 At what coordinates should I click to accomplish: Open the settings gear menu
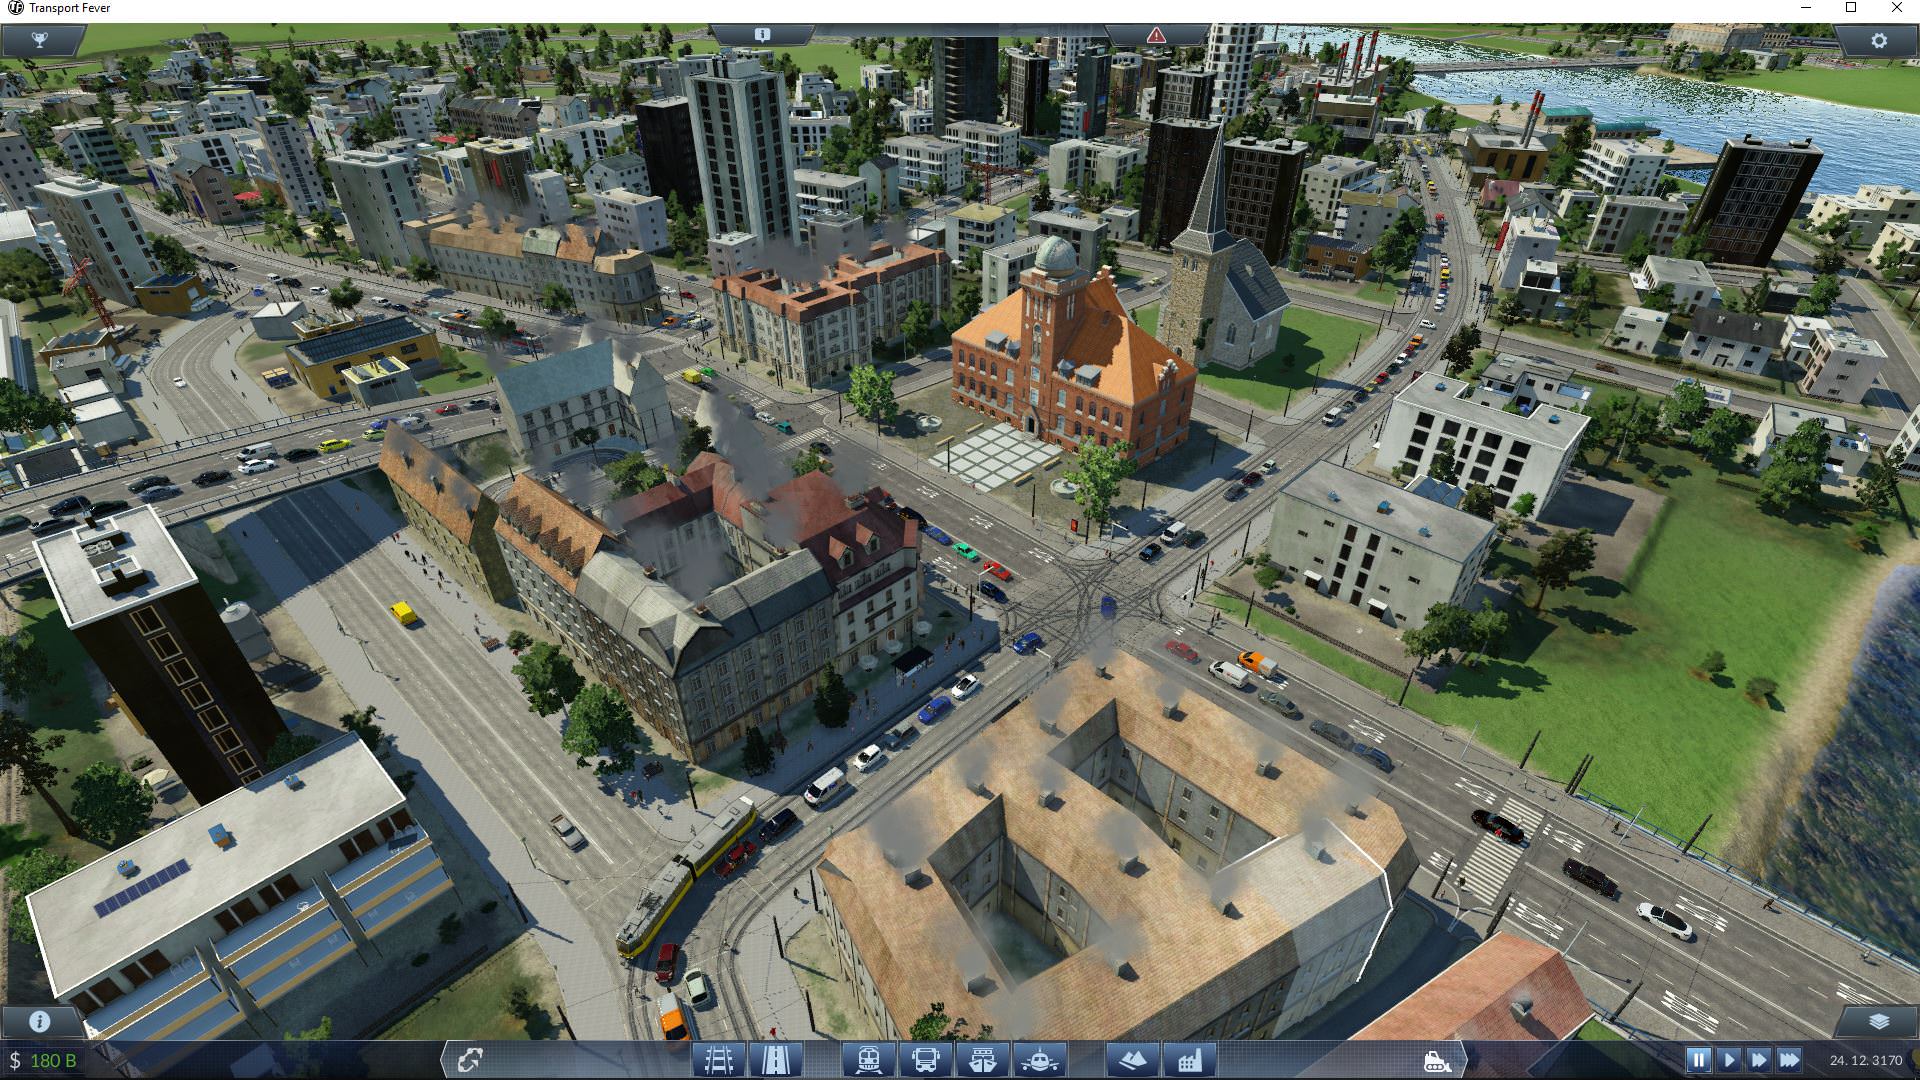point(1878,41)
